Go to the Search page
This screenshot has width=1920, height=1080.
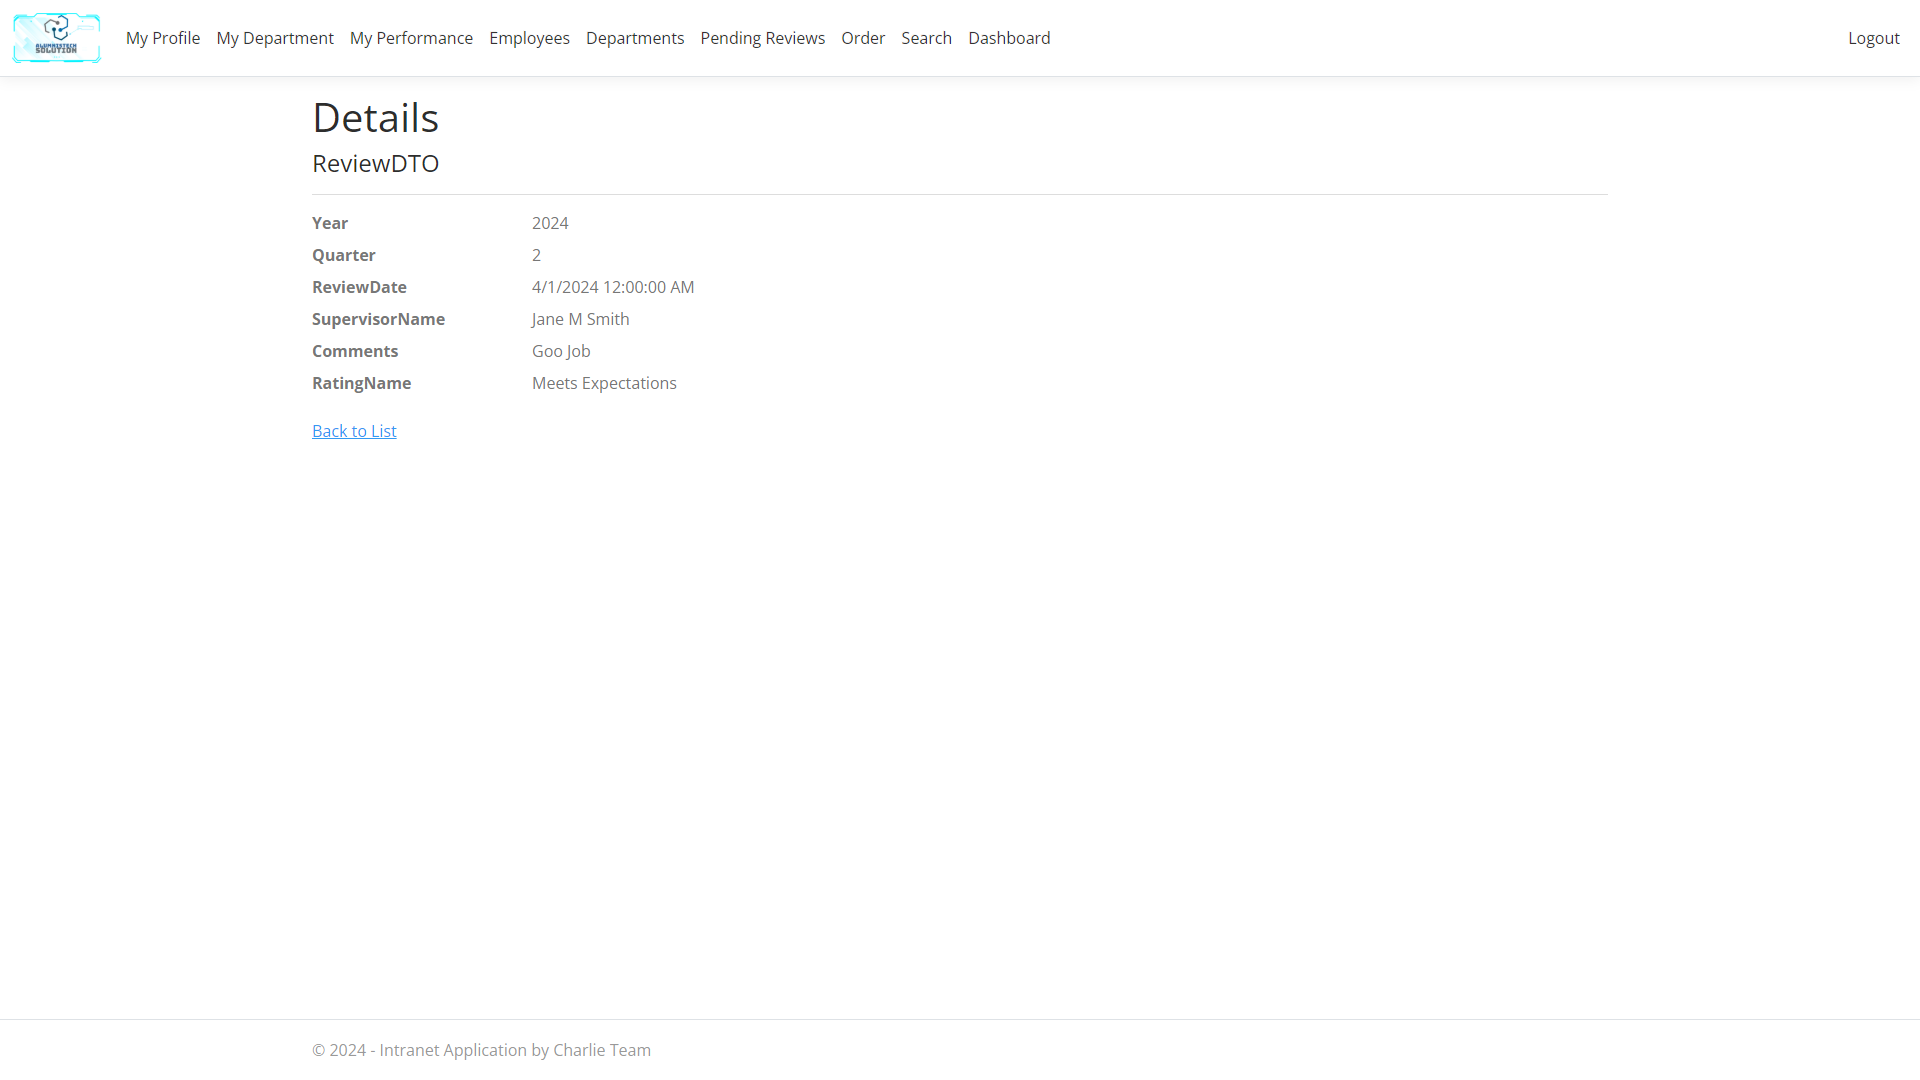926,38
